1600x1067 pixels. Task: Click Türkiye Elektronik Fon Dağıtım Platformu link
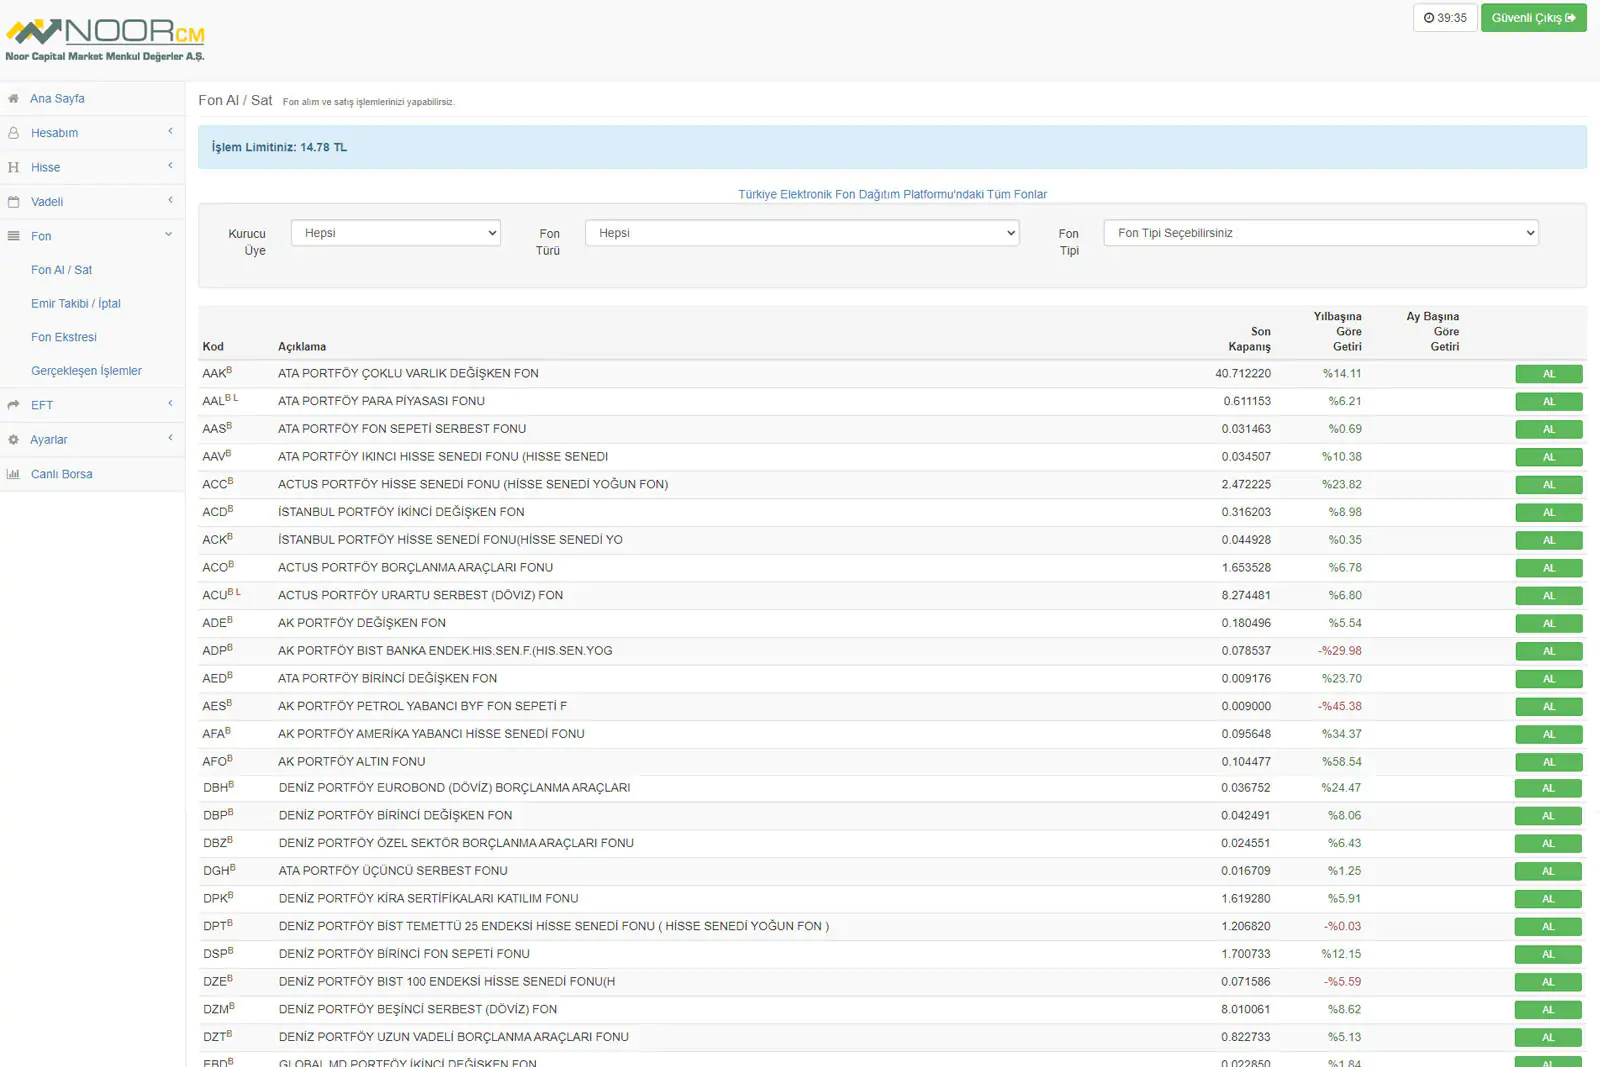(x=892, y=195)
